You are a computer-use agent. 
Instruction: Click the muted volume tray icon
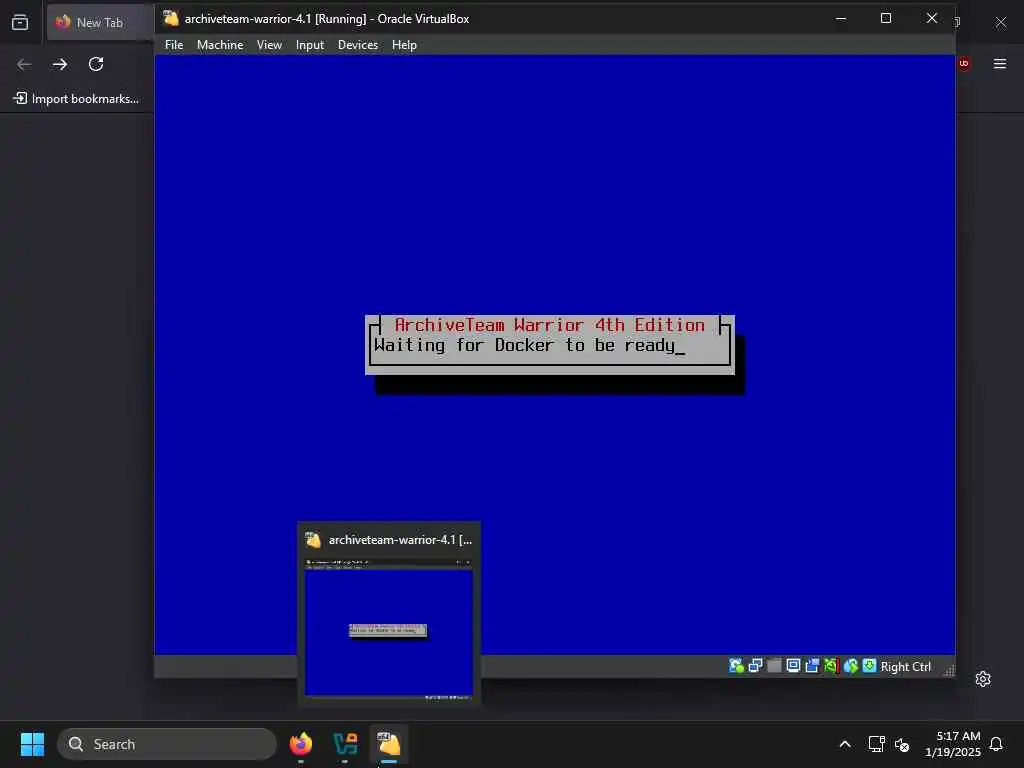click(902, 744)
